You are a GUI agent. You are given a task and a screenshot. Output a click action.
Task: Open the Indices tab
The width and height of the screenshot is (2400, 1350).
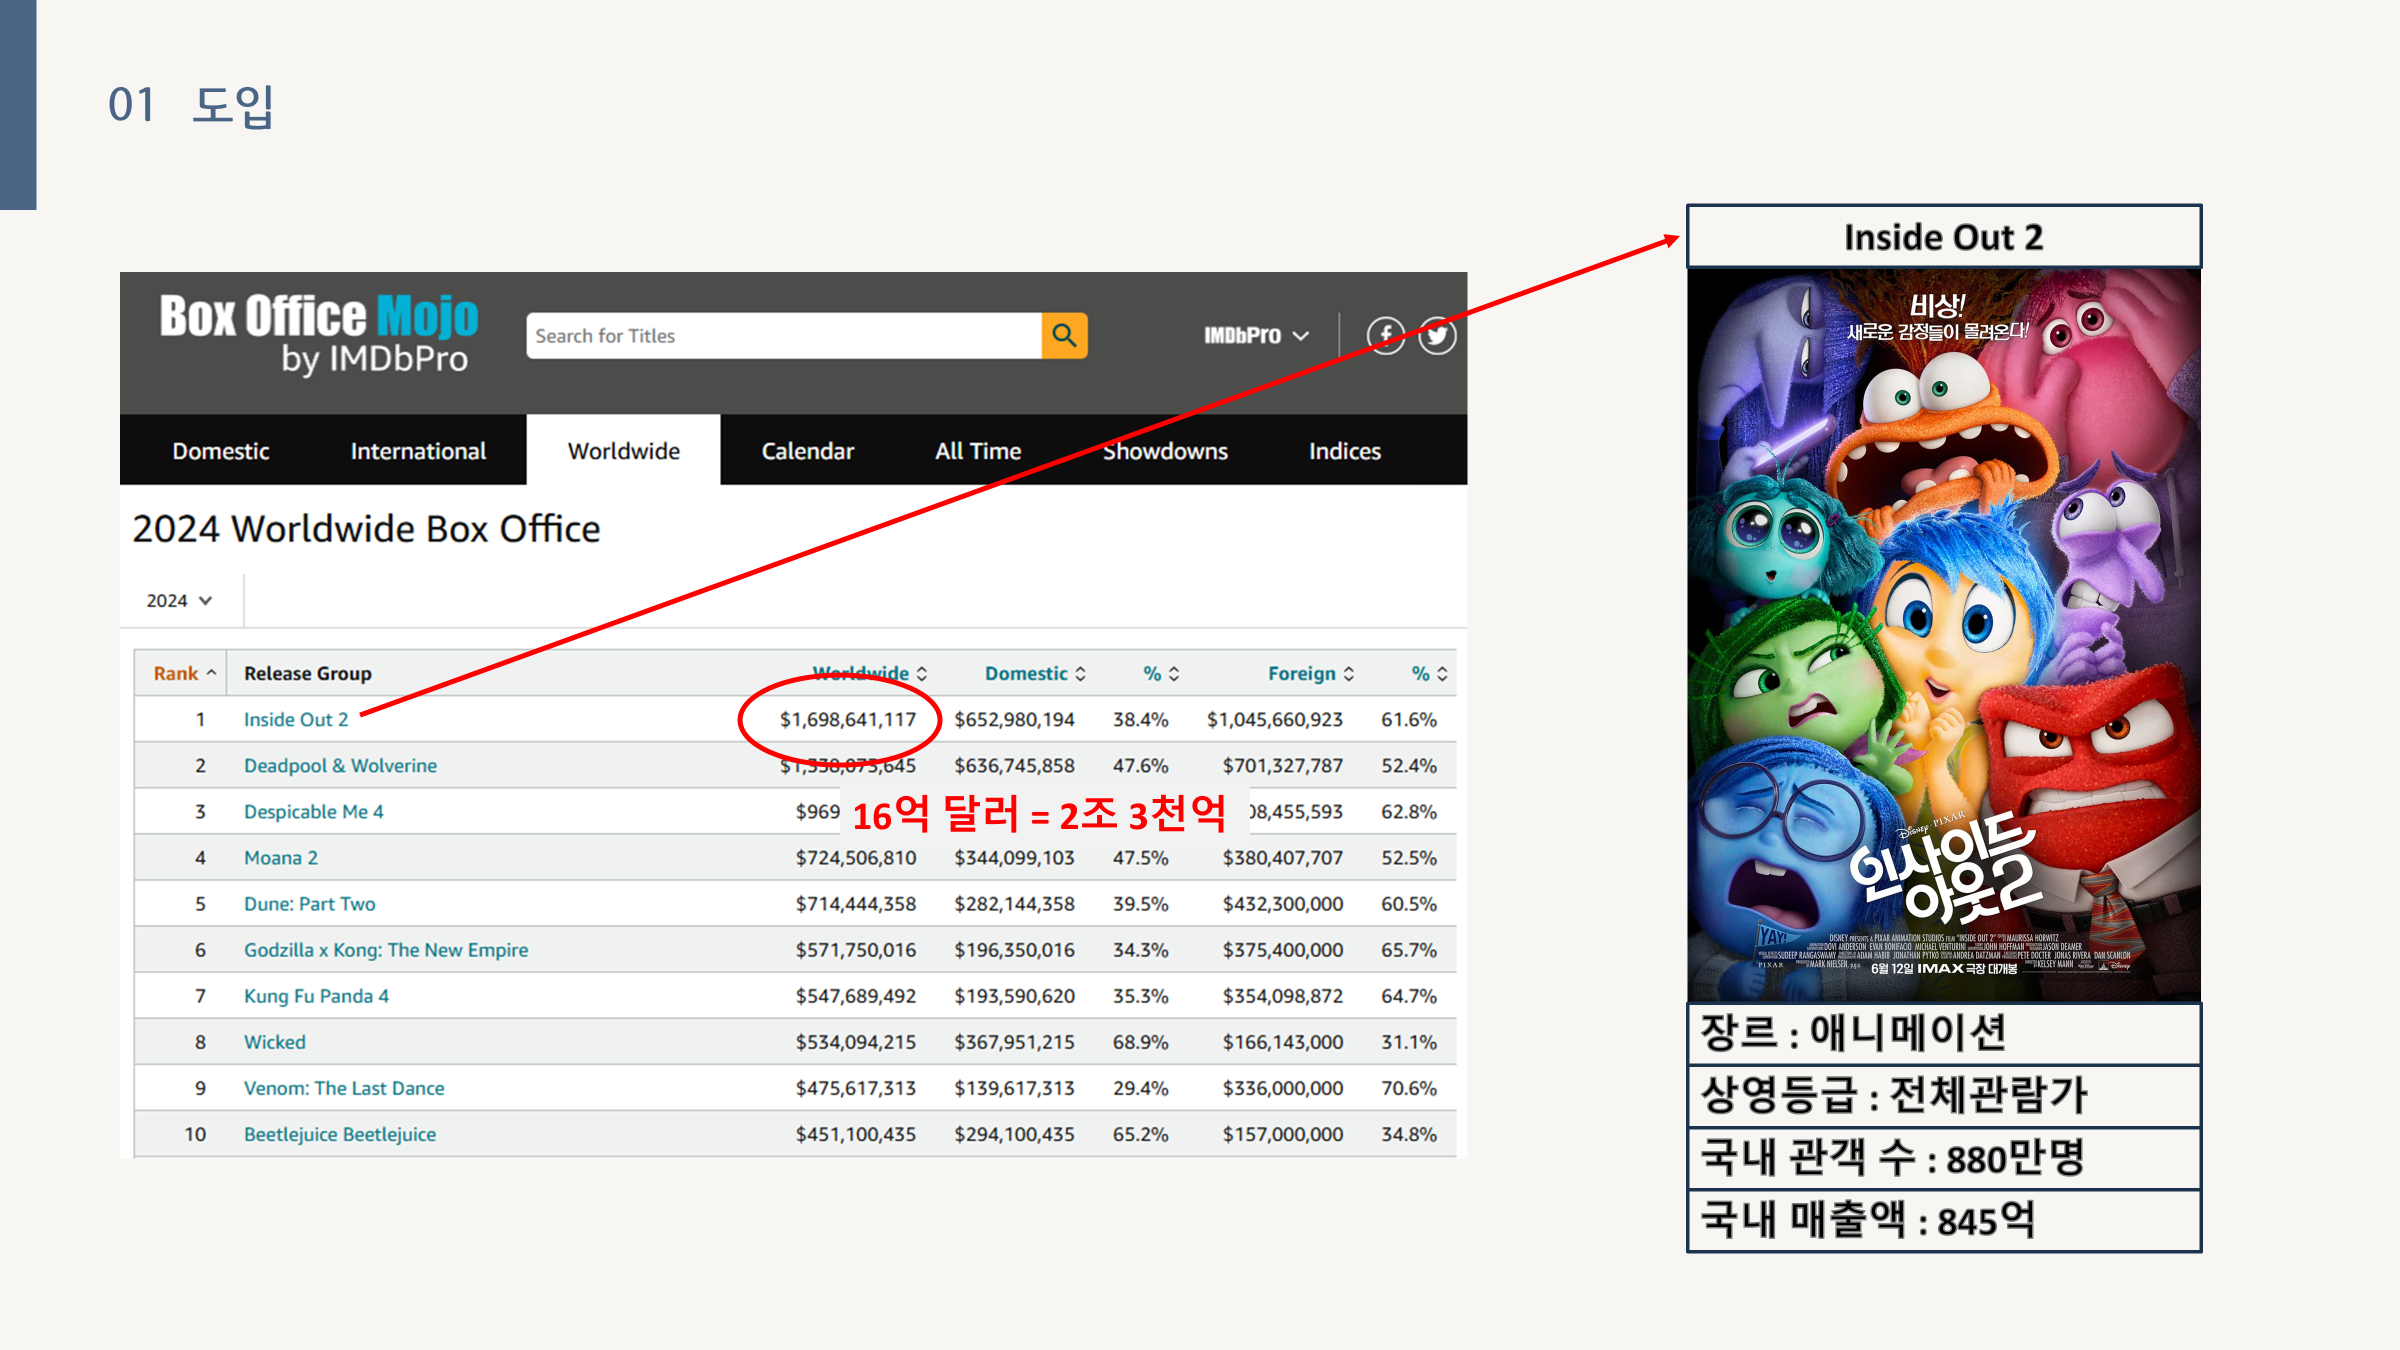(1345, 451)
